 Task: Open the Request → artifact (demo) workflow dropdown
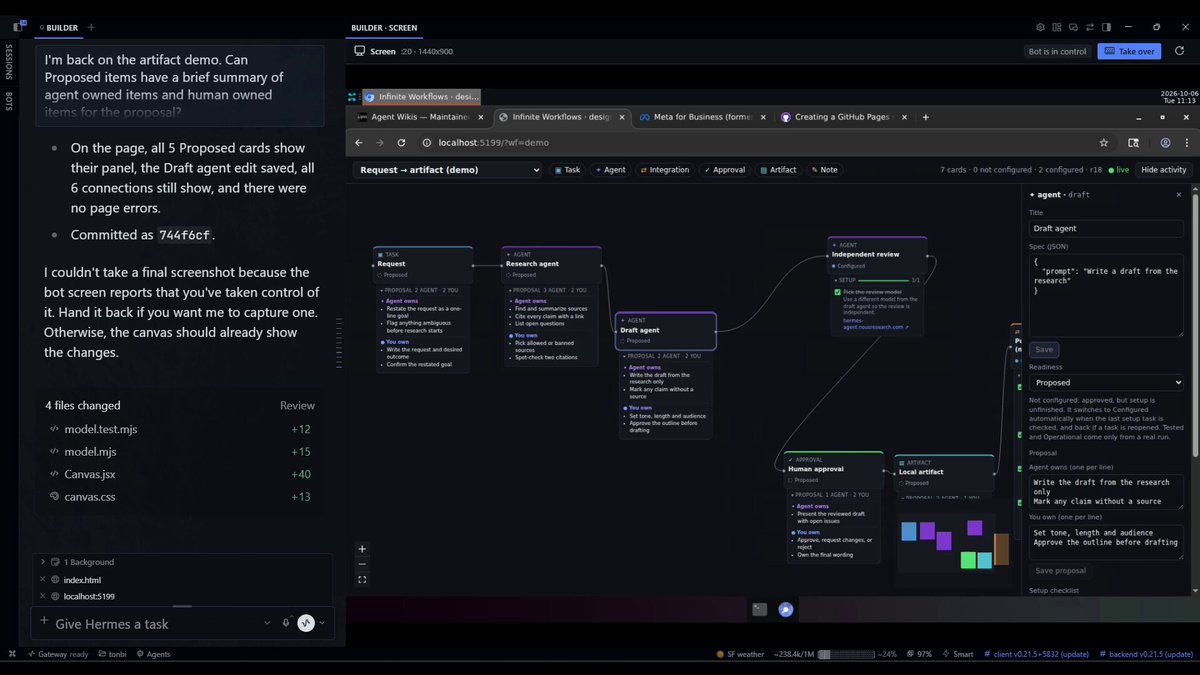(x=448, y=170)
